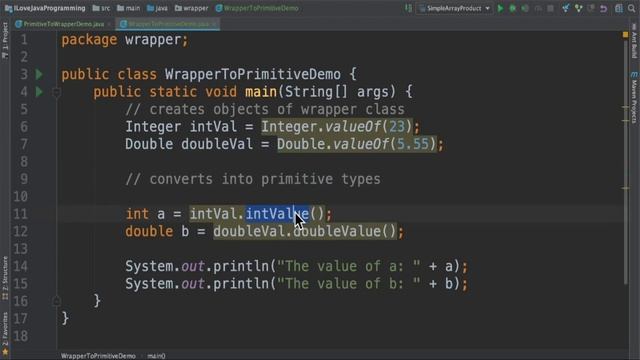Screen dimensions: 640x360
Task: Close the WrapperToPrimitiveDemo.java tab
Action: (214, 24)
